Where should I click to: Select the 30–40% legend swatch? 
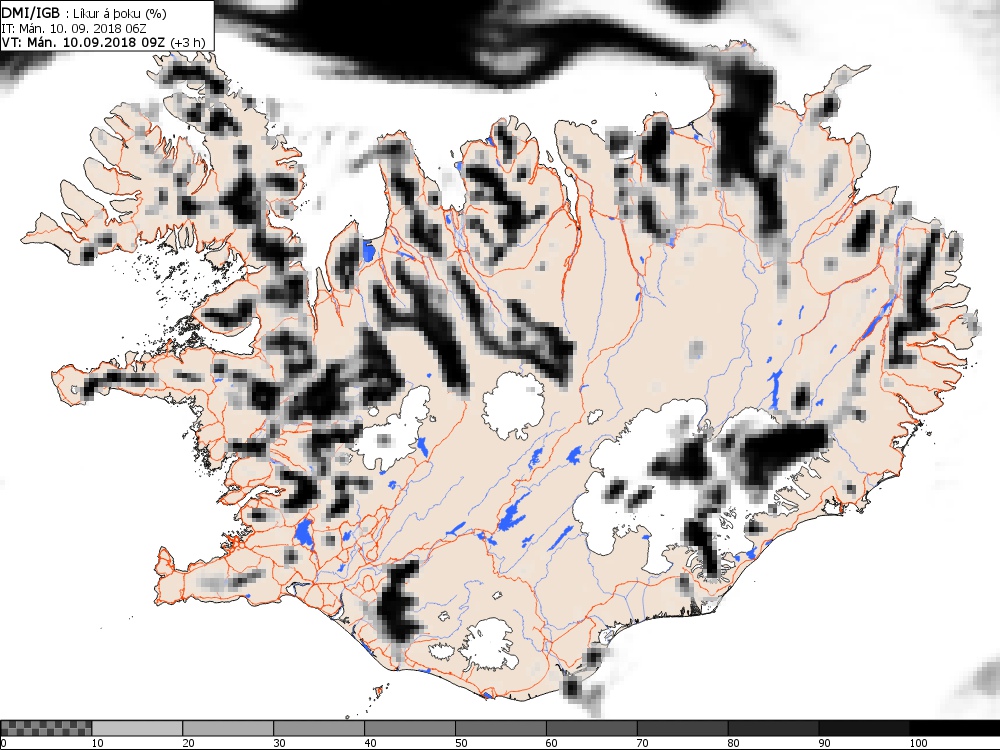[318, 728]
